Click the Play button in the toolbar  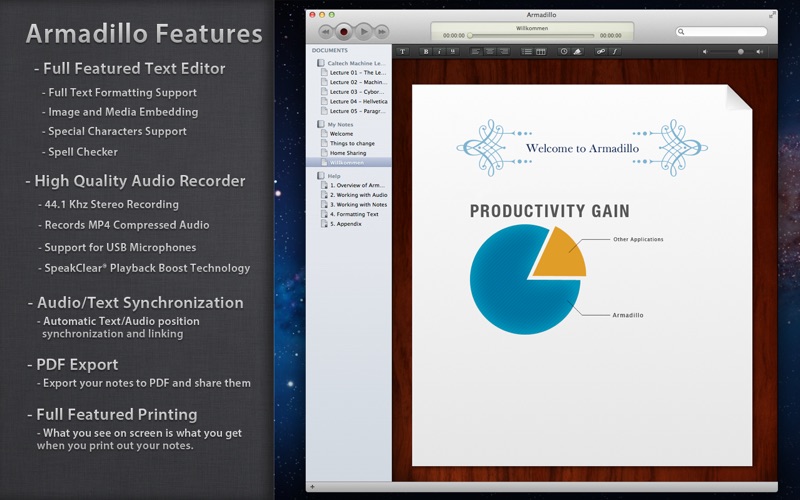click(x=363, y=32)
